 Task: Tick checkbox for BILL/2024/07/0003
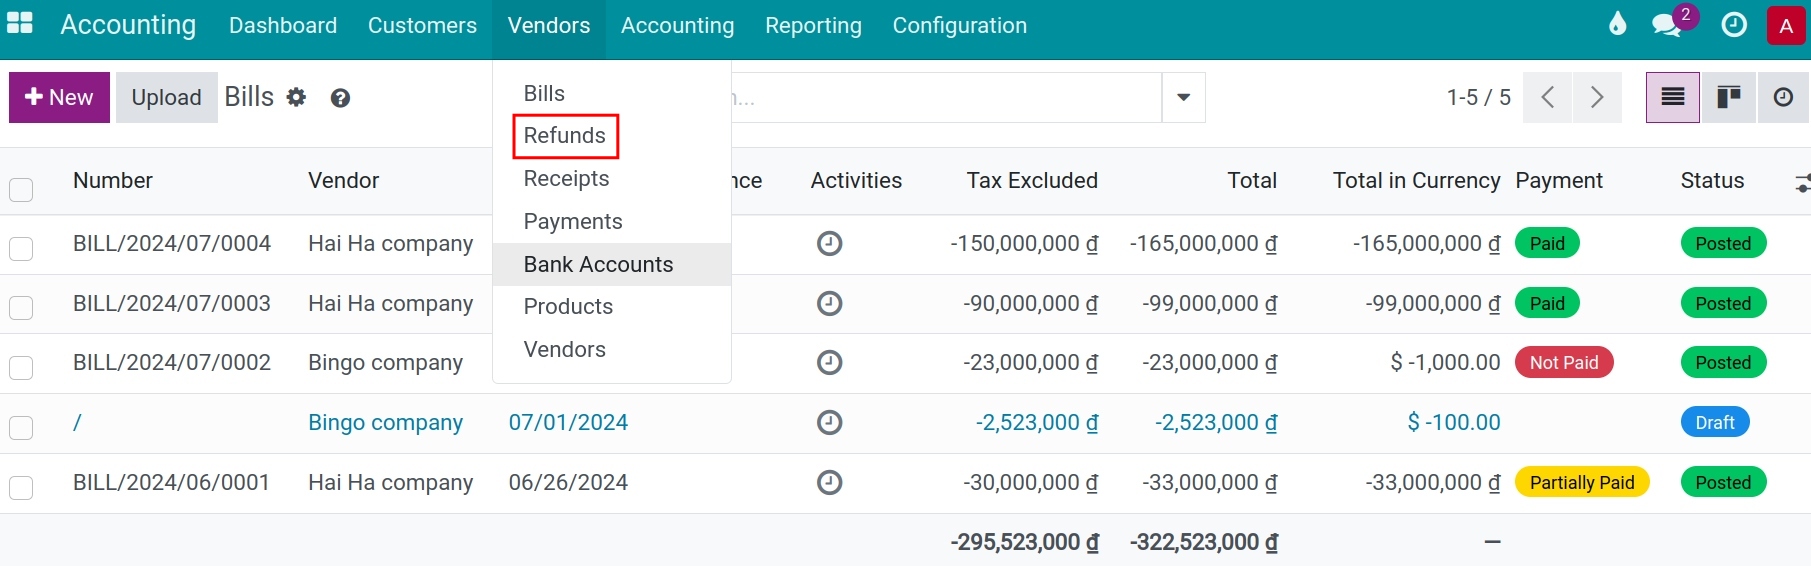(x=21, y=308)
